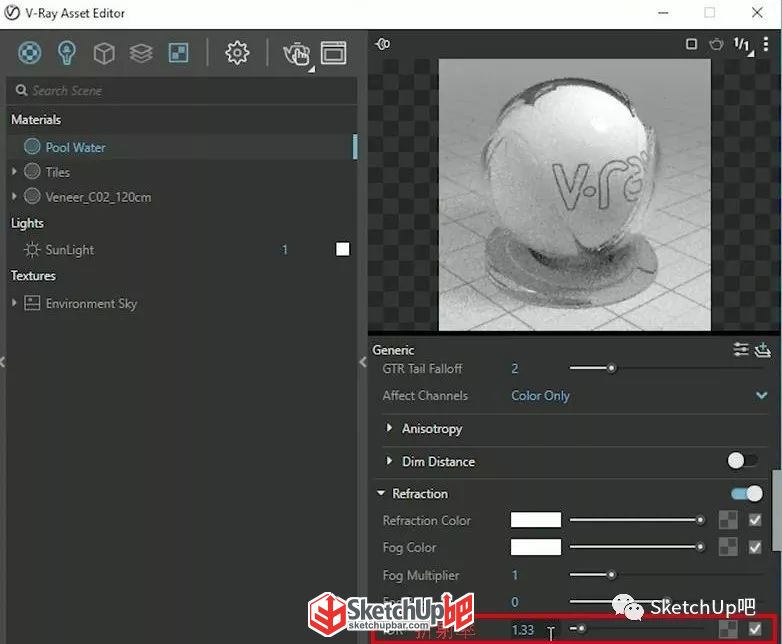Click the Fog Color white swatch
Viewport: 782px width, 644px height.
click(x=536, y=547)
